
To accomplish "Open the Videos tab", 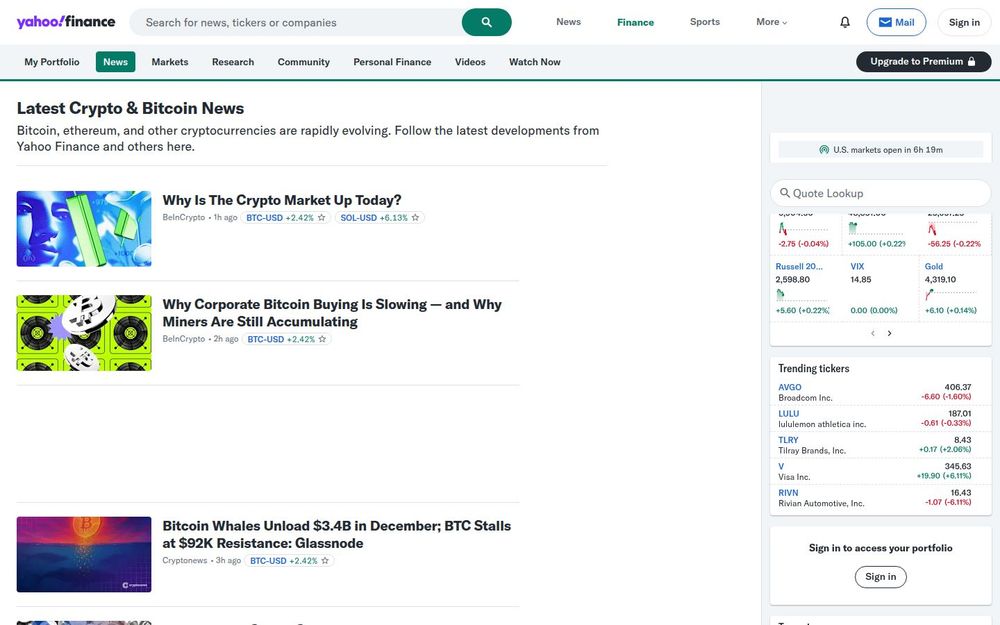I will click(470, 62).
